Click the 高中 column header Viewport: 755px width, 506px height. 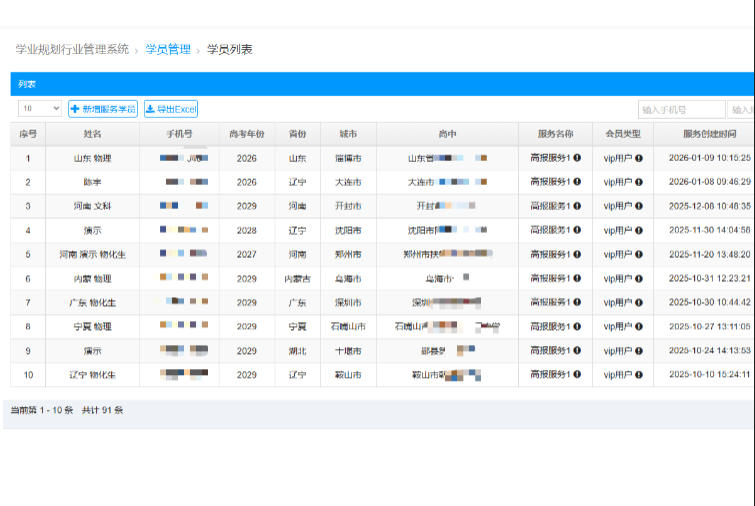[447, 134]
